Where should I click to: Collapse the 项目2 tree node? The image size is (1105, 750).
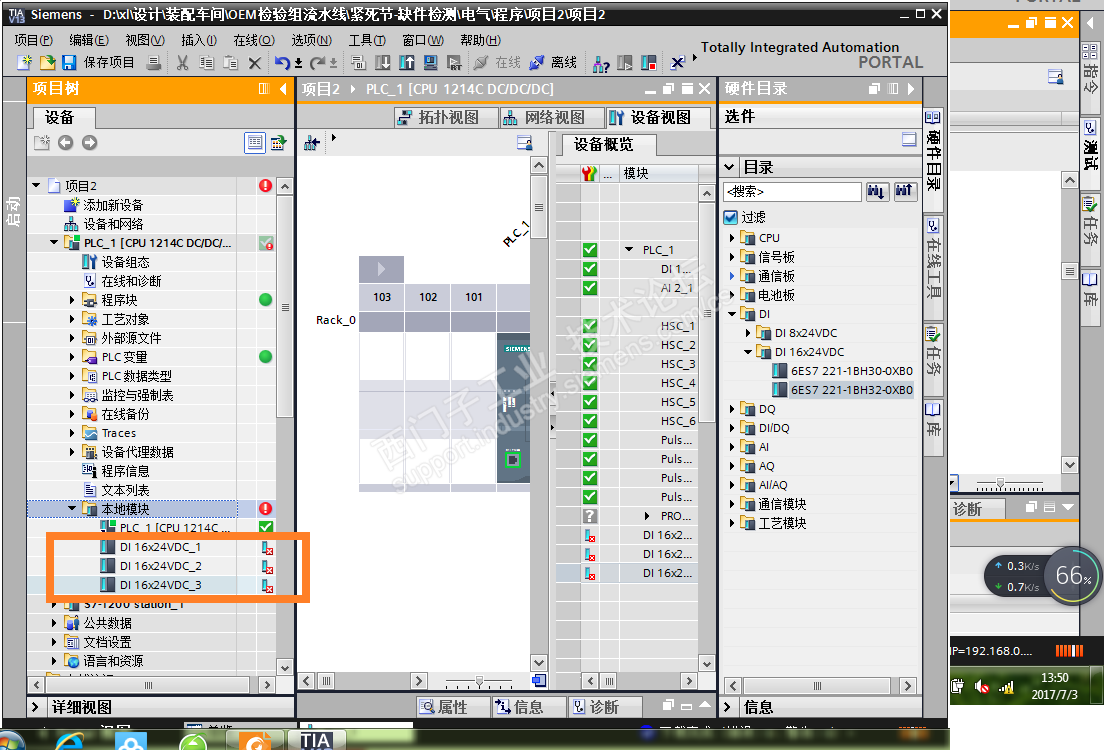click(x=37, y=185)
